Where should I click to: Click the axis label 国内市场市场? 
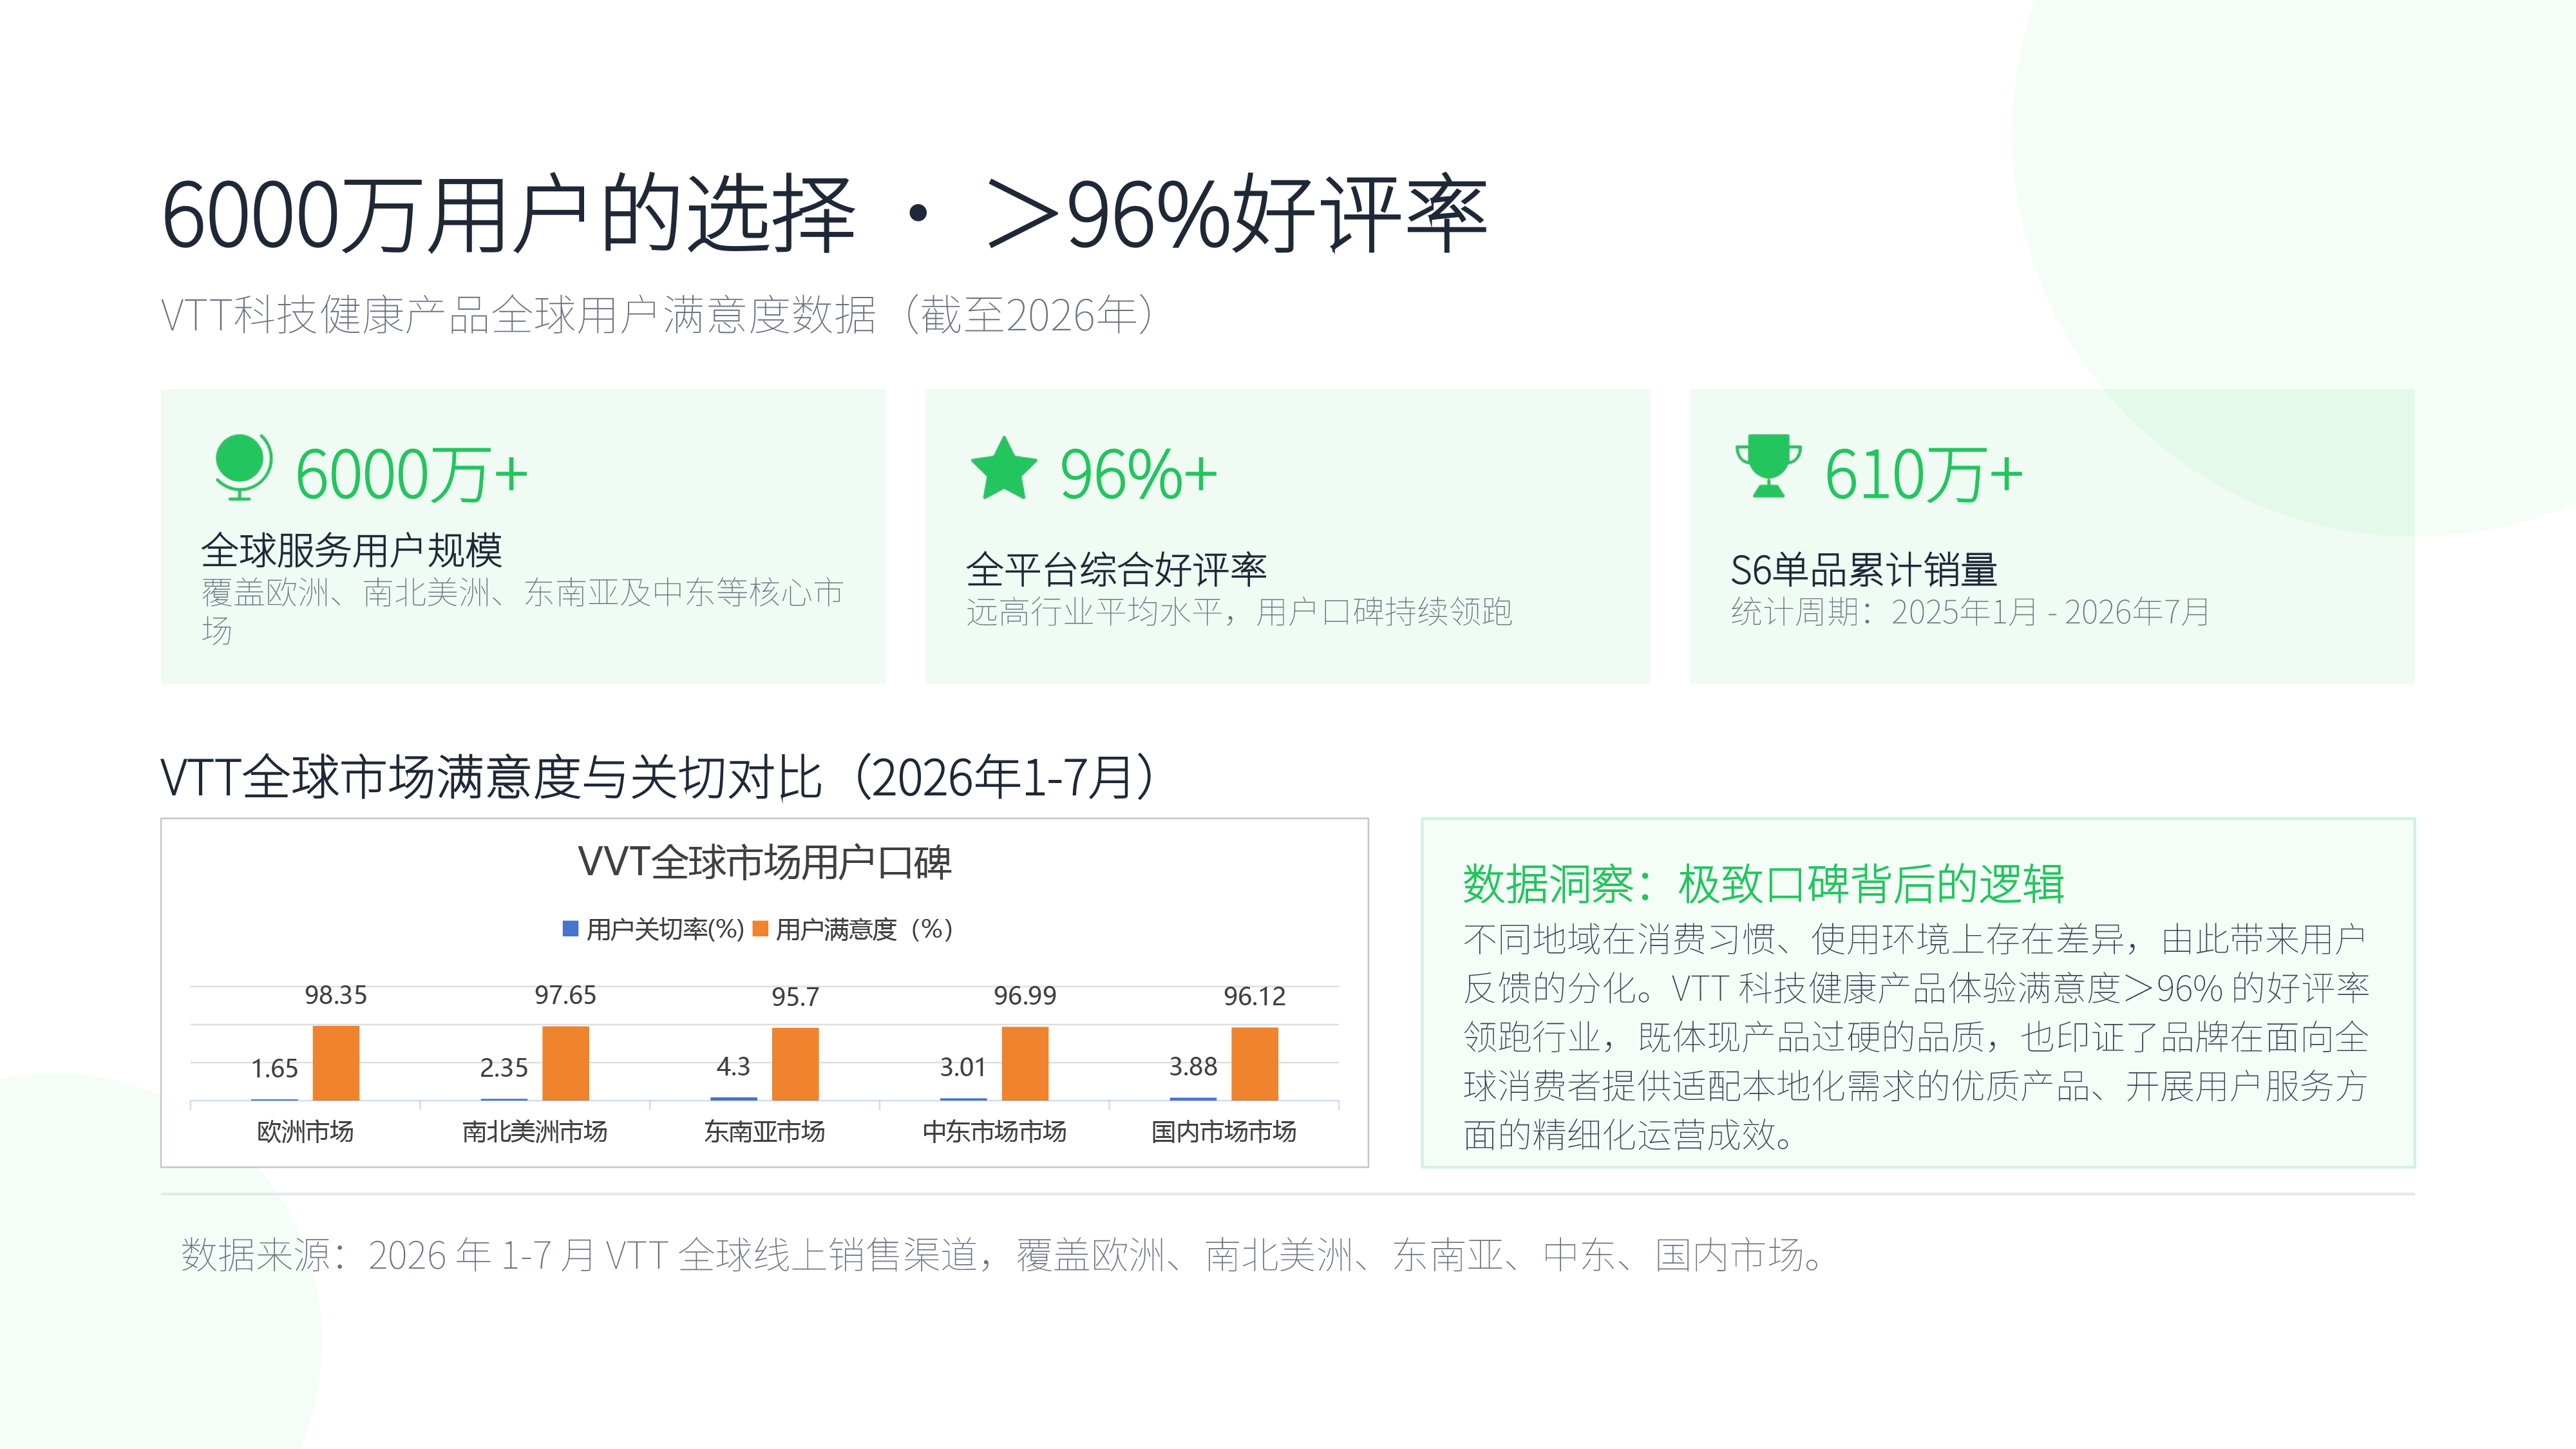pyautogui.click(x=1224, y=1132)
